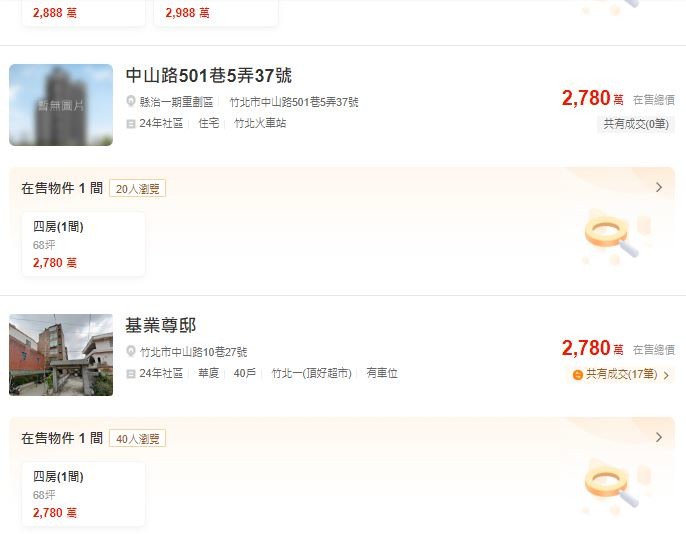
Task: Click orange circle icon beside 共有成交(17筆)
Action: (578, 375)
